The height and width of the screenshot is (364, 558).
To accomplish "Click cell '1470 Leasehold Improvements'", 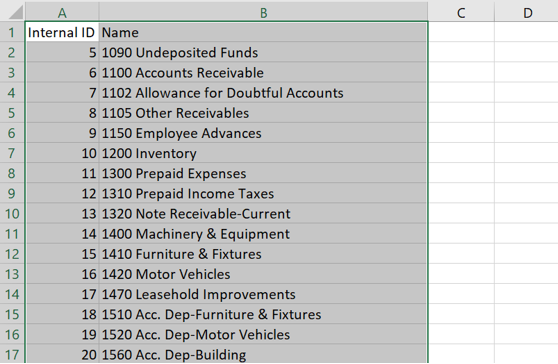I will (x=263, y=294).
